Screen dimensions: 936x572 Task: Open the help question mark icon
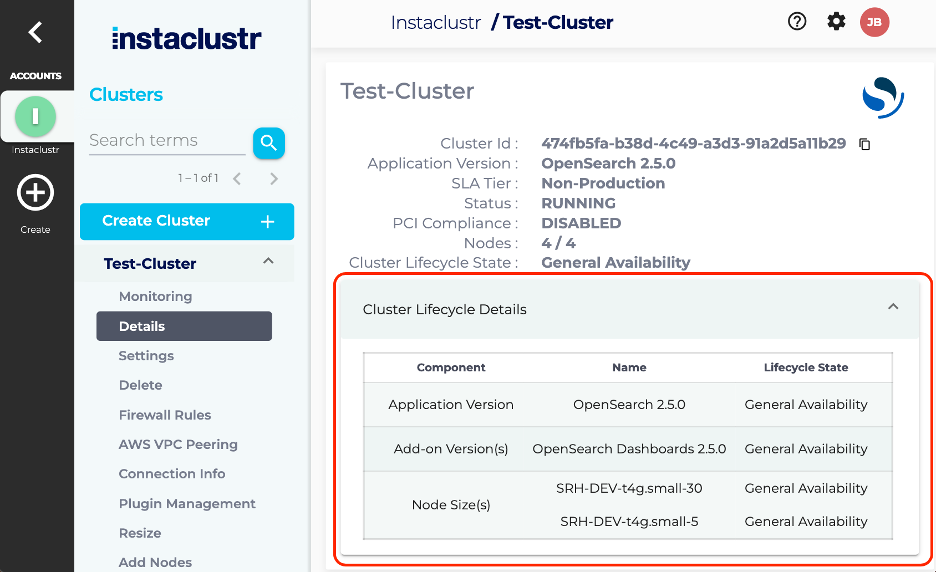[797, 21]
